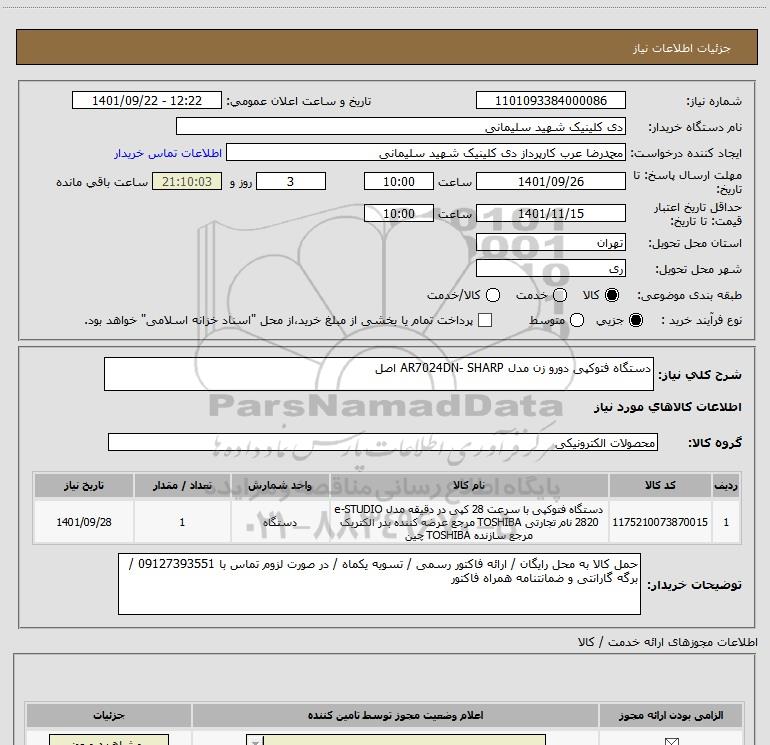Click the general description box mentioning AR7024DN- SHARP
The height and width of the screenshot is (745, 770).
[379, 374]
